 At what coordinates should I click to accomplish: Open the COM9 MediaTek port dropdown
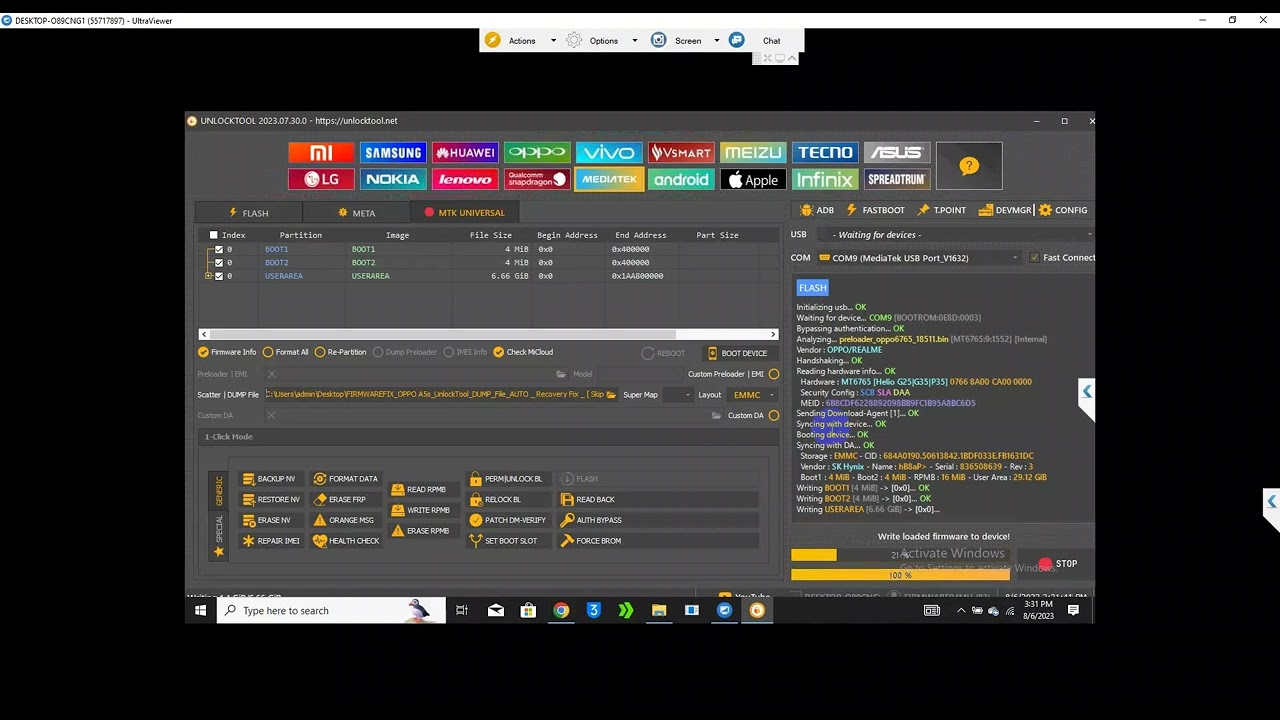pyautogui.click(x=919, y=258)
